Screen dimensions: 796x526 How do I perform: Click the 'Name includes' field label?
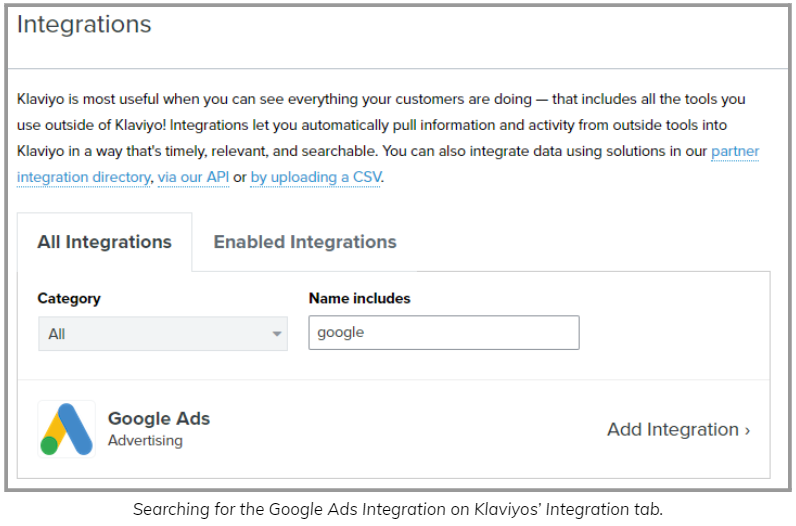pos(359,298)
